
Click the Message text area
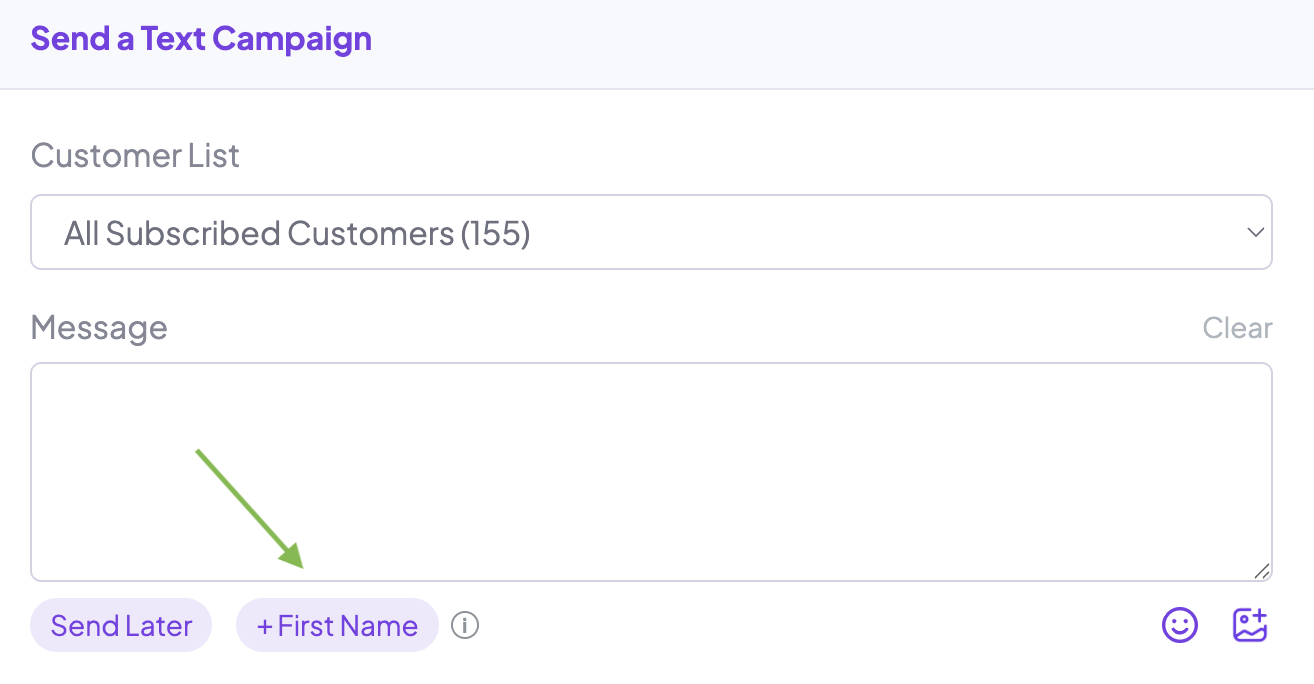click(650, 471)
